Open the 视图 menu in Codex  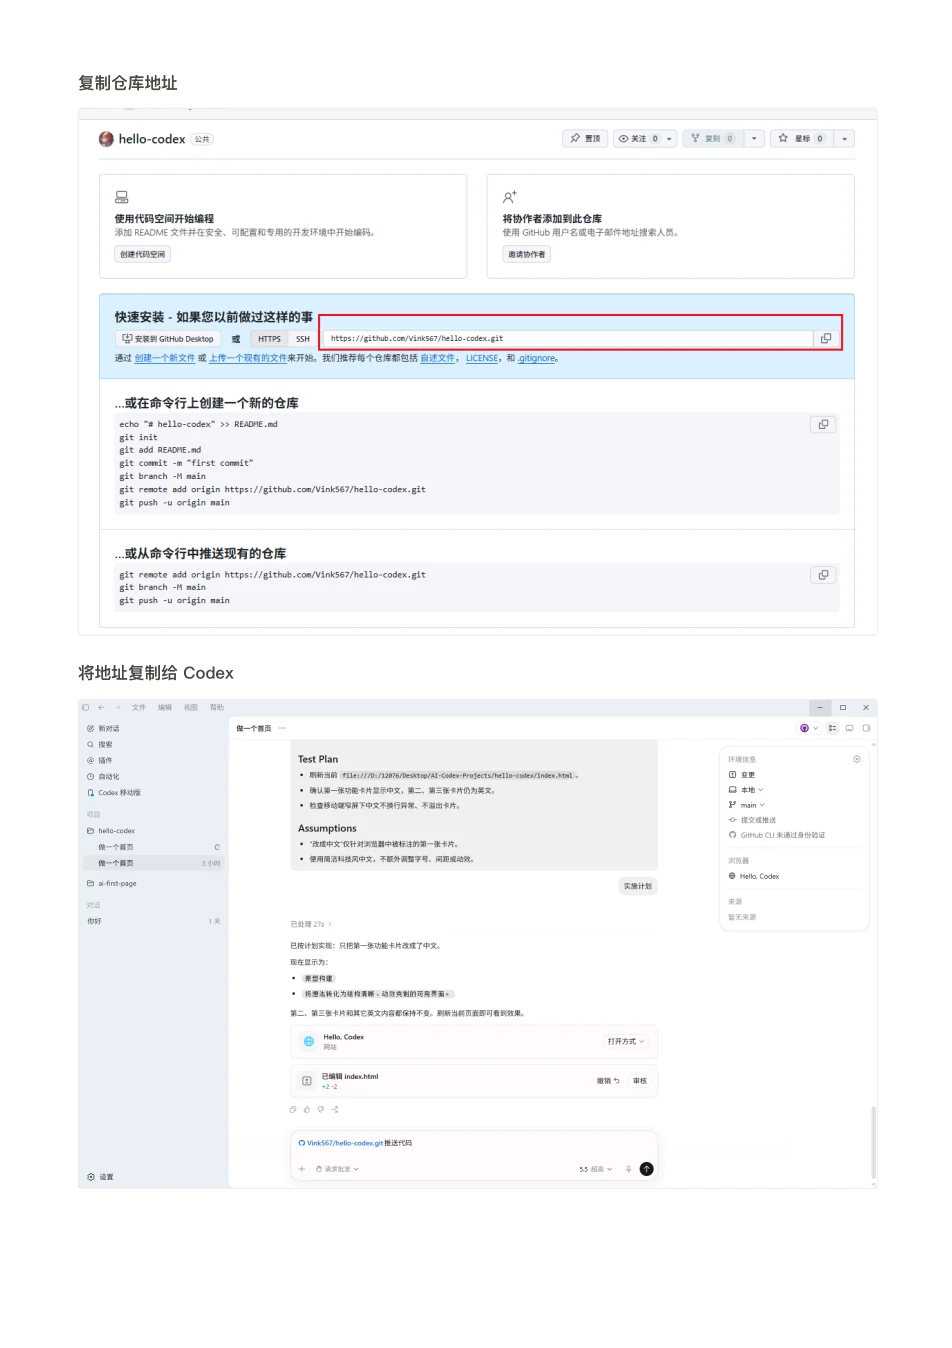[191, 707]
